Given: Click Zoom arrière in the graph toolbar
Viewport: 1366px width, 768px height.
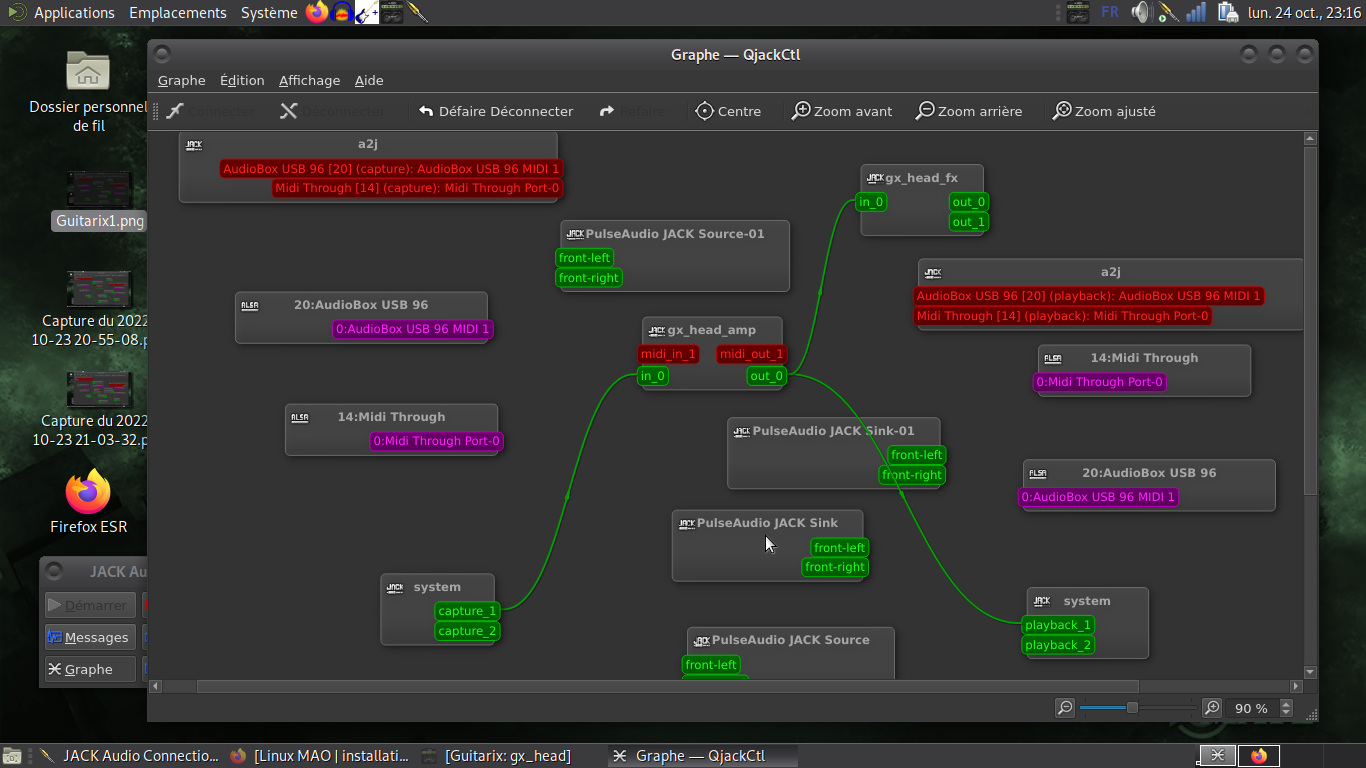Looking at the screenshot, I should click(969, 111).
